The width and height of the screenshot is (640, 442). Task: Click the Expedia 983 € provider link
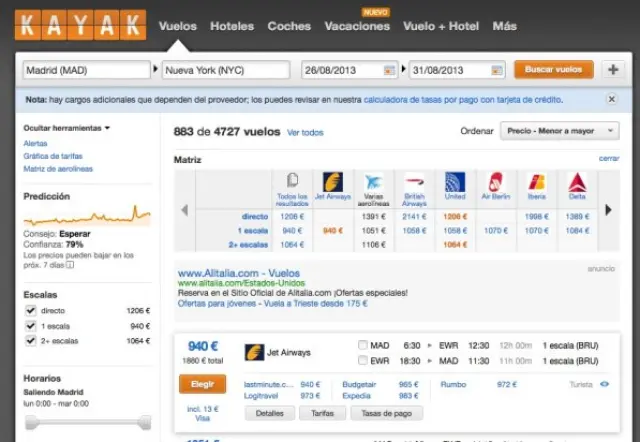(x=380, y=396)
